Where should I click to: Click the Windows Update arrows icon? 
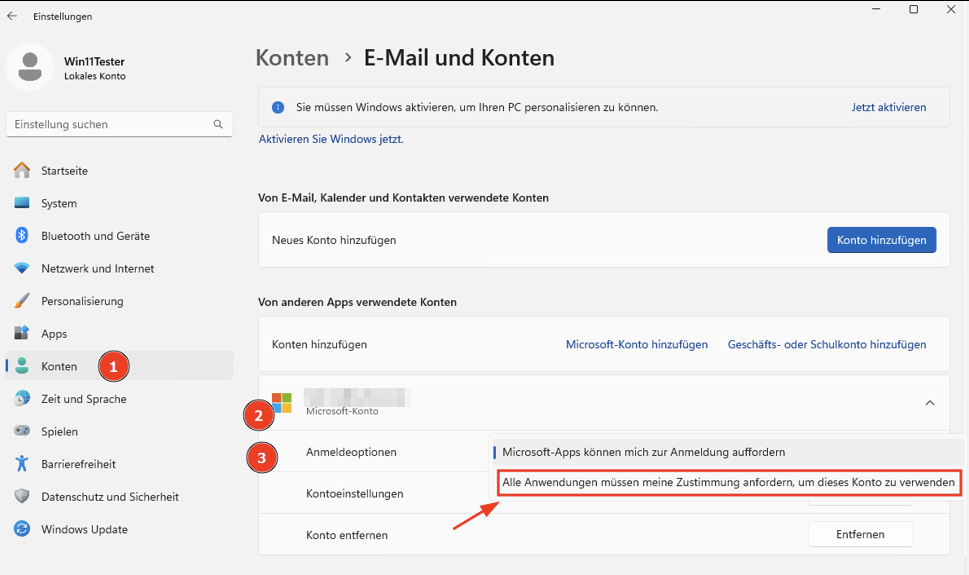coord(22,529)
